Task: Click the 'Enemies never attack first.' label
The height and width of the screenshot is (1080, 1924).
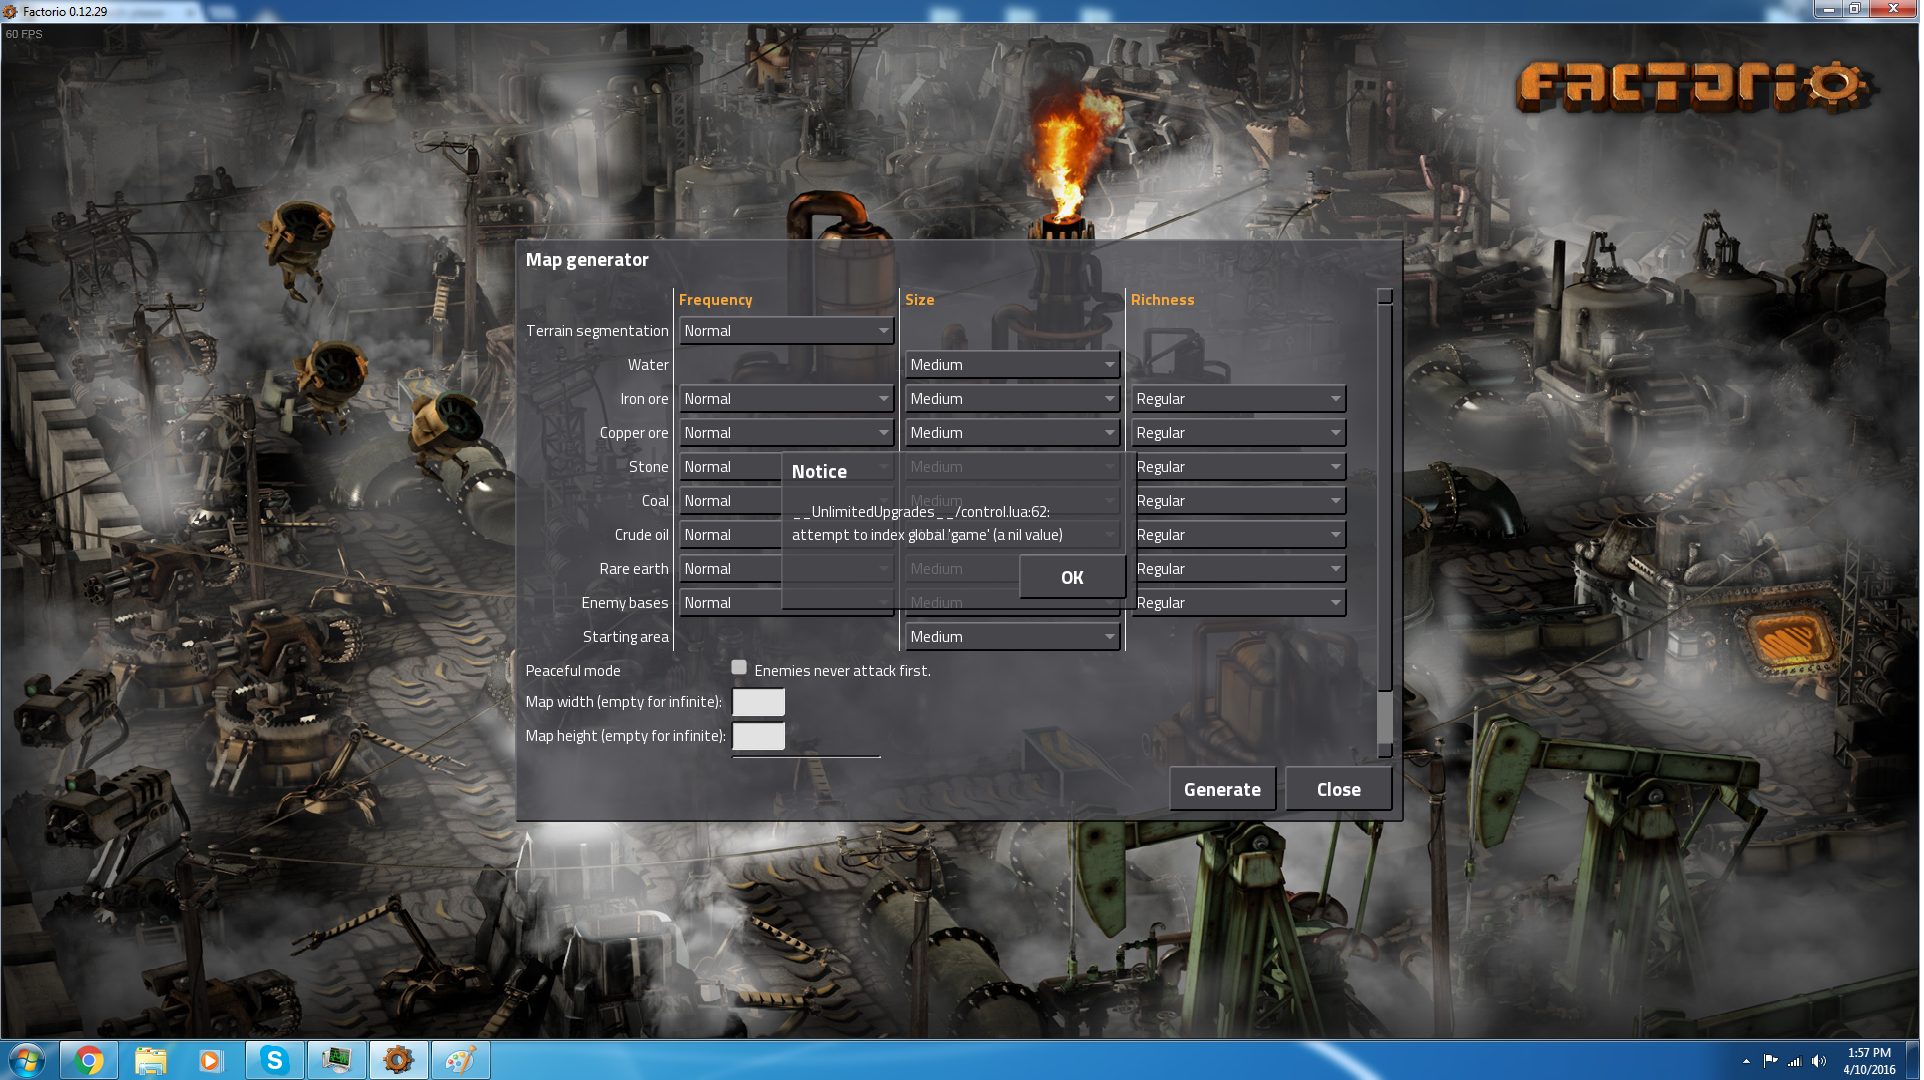Action: click(x=843, y=671)
